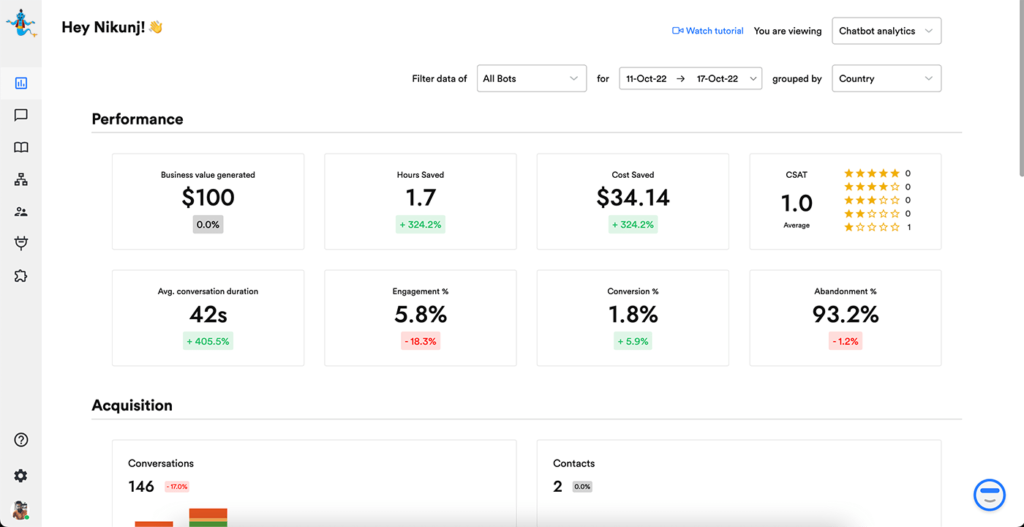
Task: Click the Business value generated card
Action: point(208,201)
